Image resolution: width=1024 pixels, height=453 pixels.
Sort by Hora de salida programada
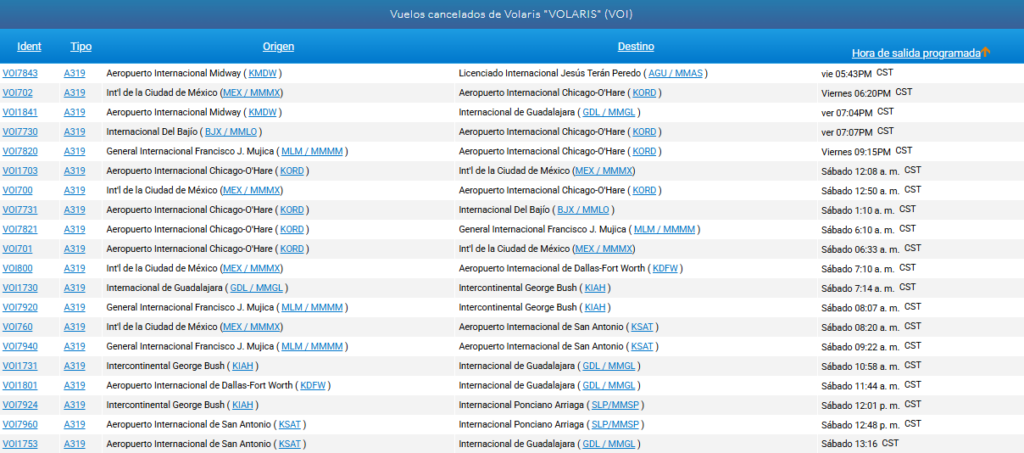click(915, 53)
